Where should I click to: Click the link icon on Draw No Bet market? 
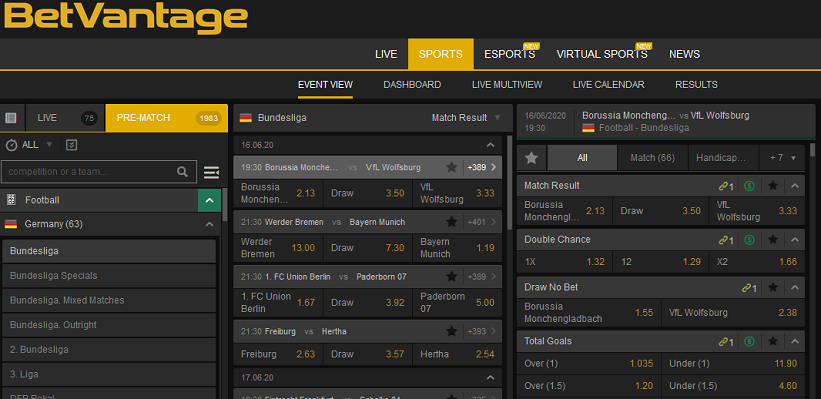[x=749, y=287]
